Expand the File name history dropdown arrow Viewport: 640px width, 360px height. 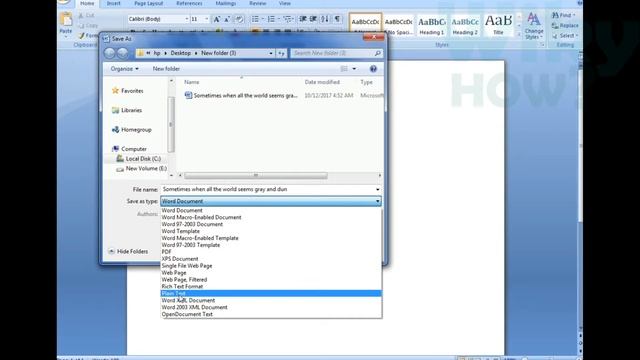[x=377, y=189]
